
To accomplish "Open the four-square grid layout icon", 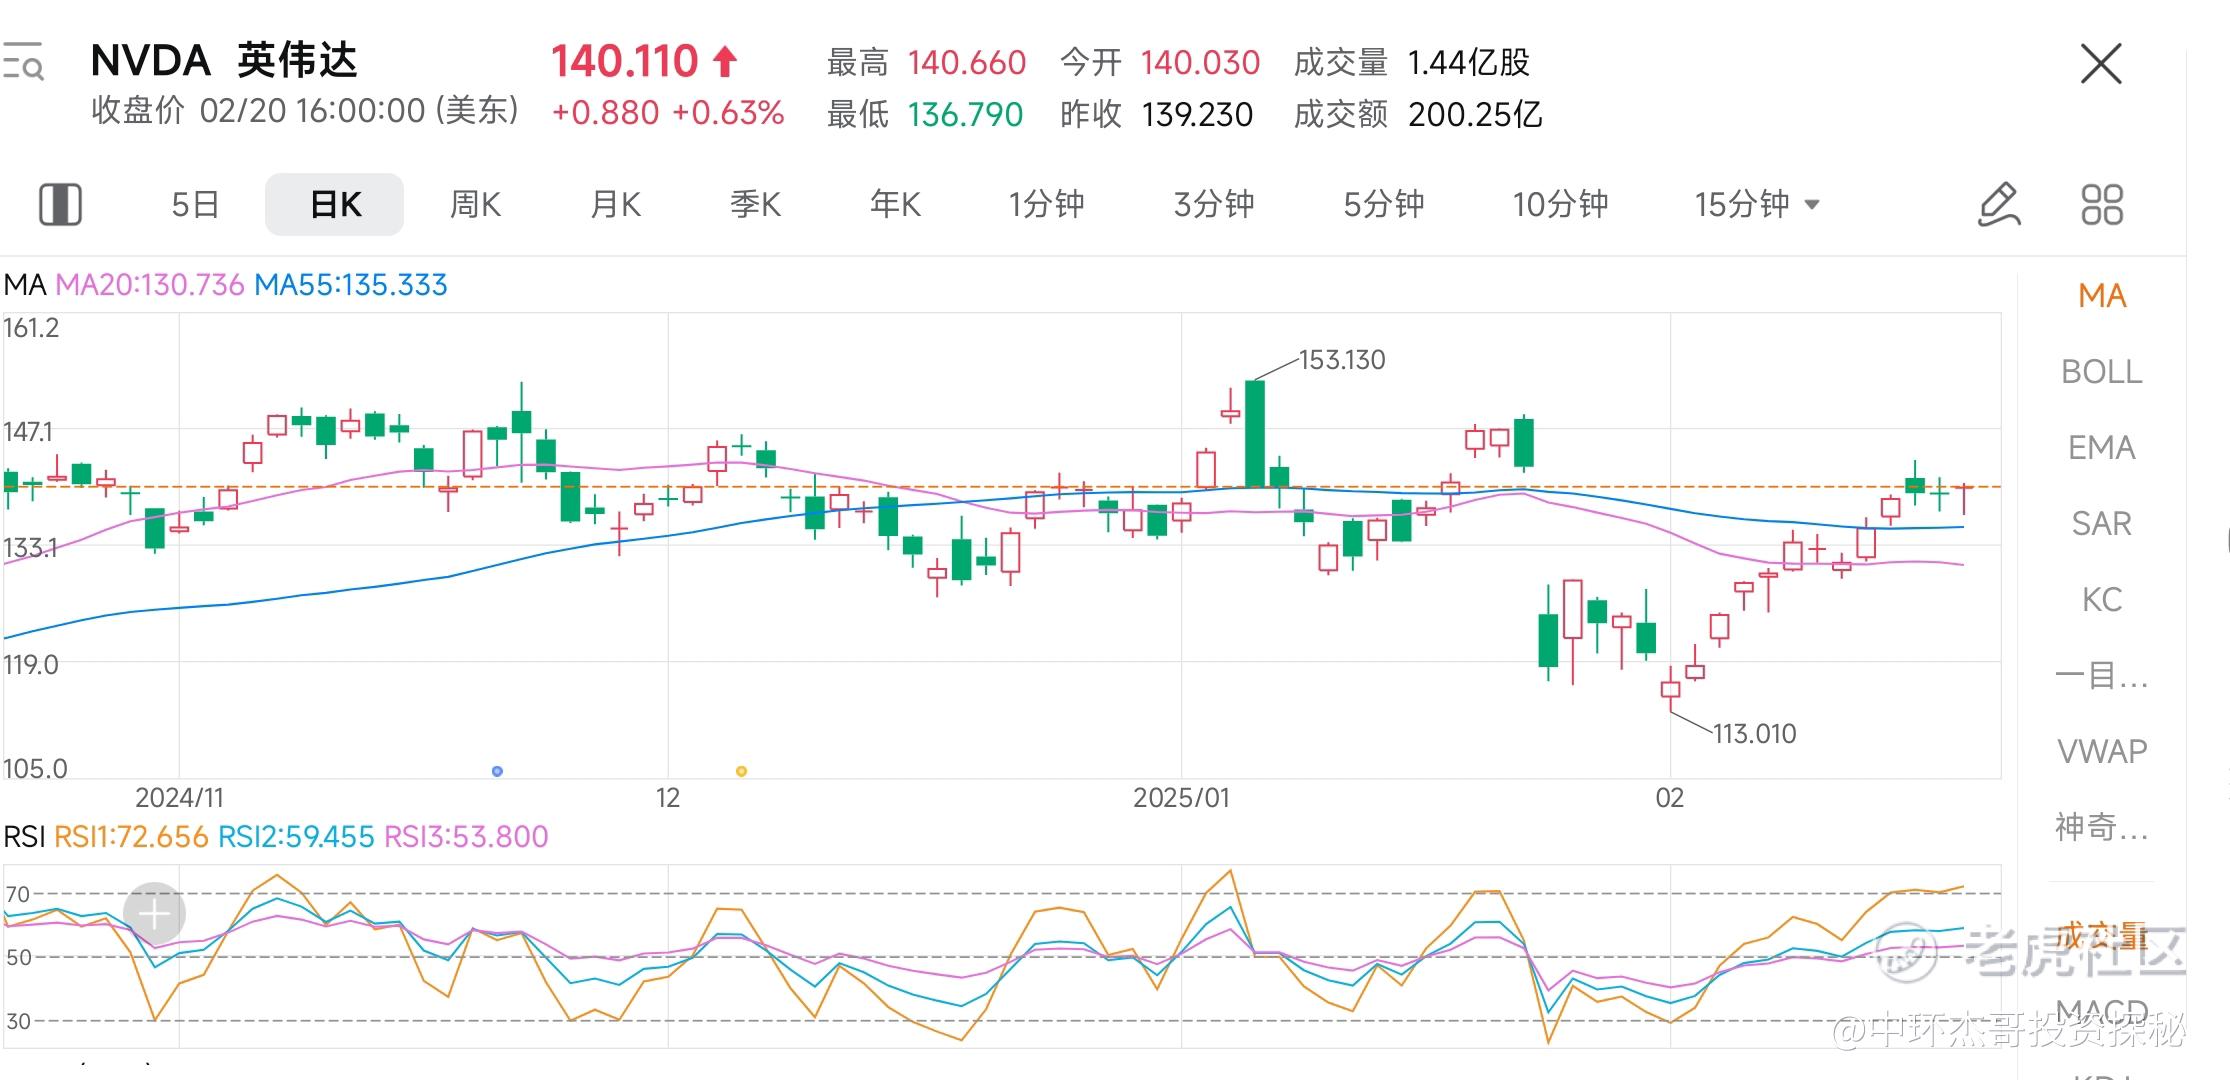I will pos(2102,205).
